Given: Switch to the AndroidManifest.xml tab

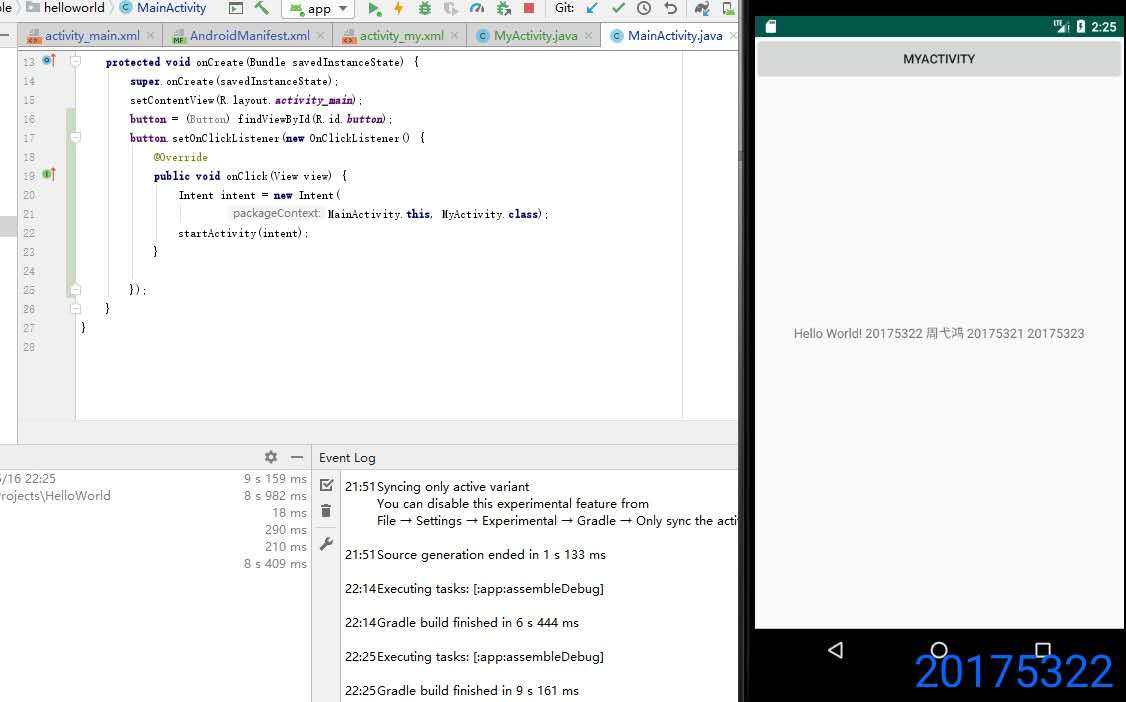Looking at the screenshot, I should (249, 35).
